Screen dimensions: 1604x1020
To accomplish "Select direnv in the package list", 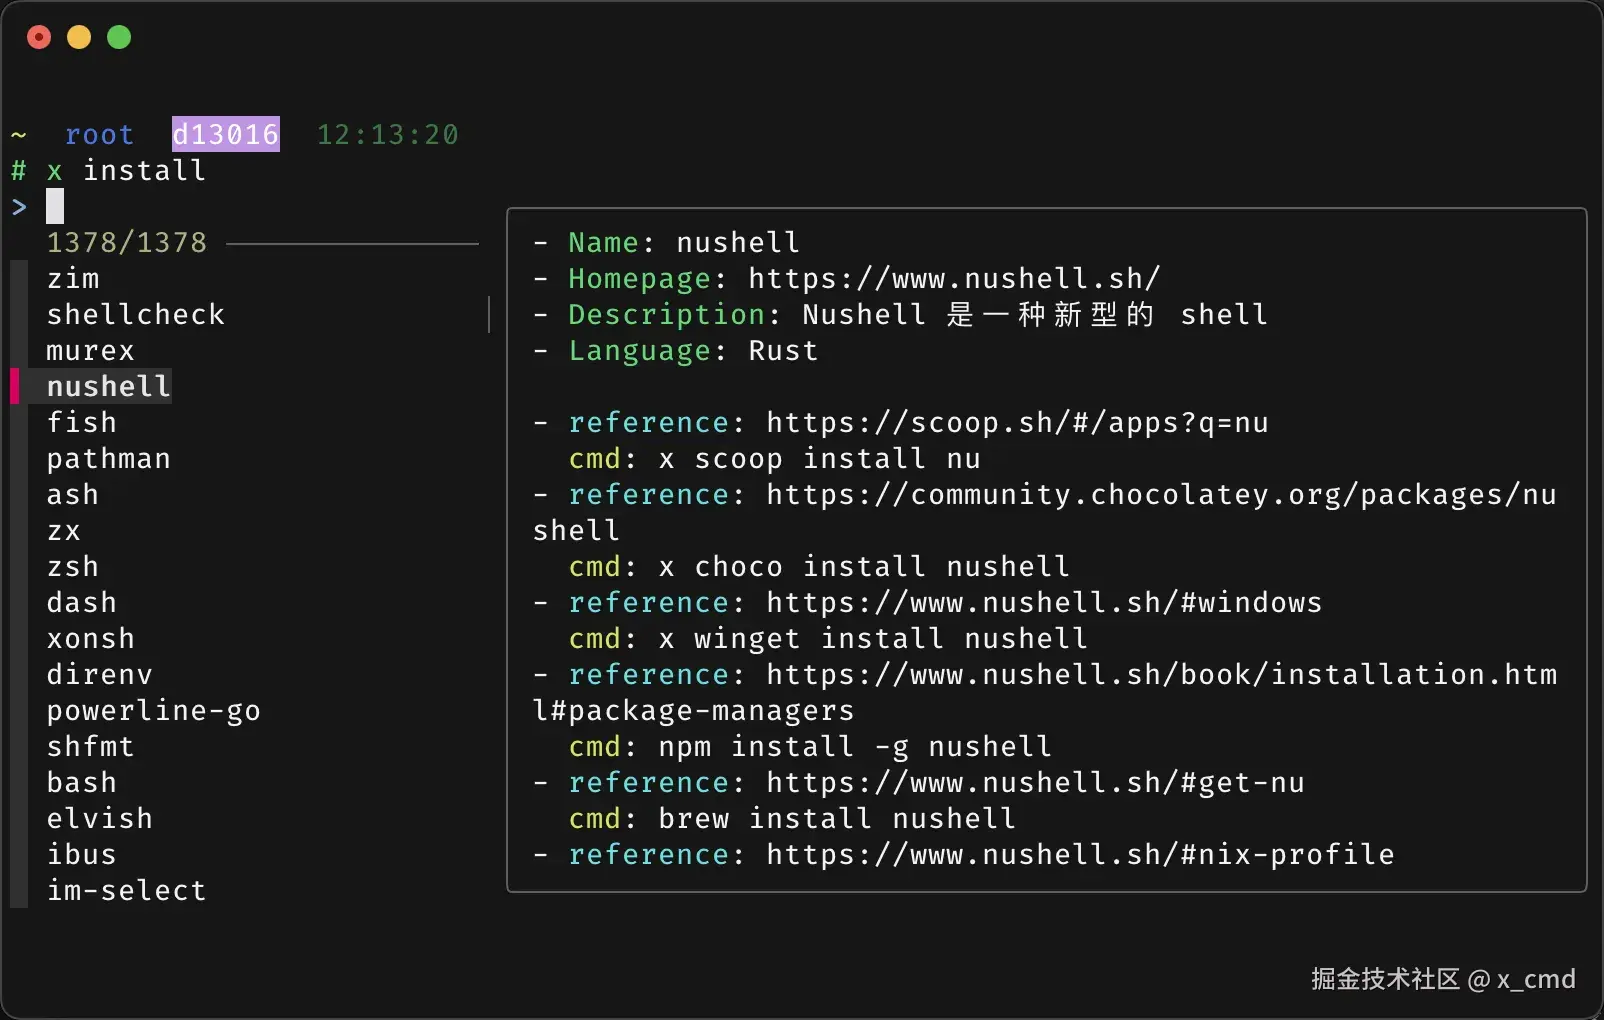I will pos(99,674).
